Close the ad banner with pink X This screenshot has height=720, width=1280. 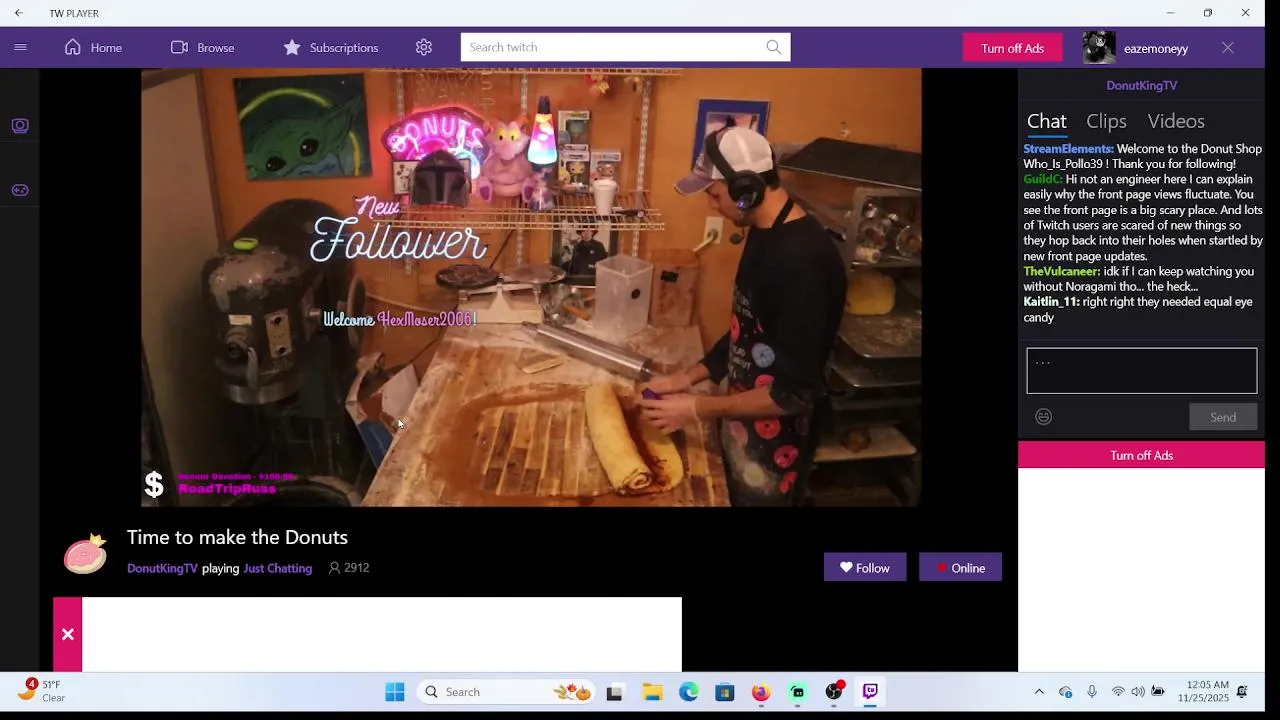pos(67,634)
